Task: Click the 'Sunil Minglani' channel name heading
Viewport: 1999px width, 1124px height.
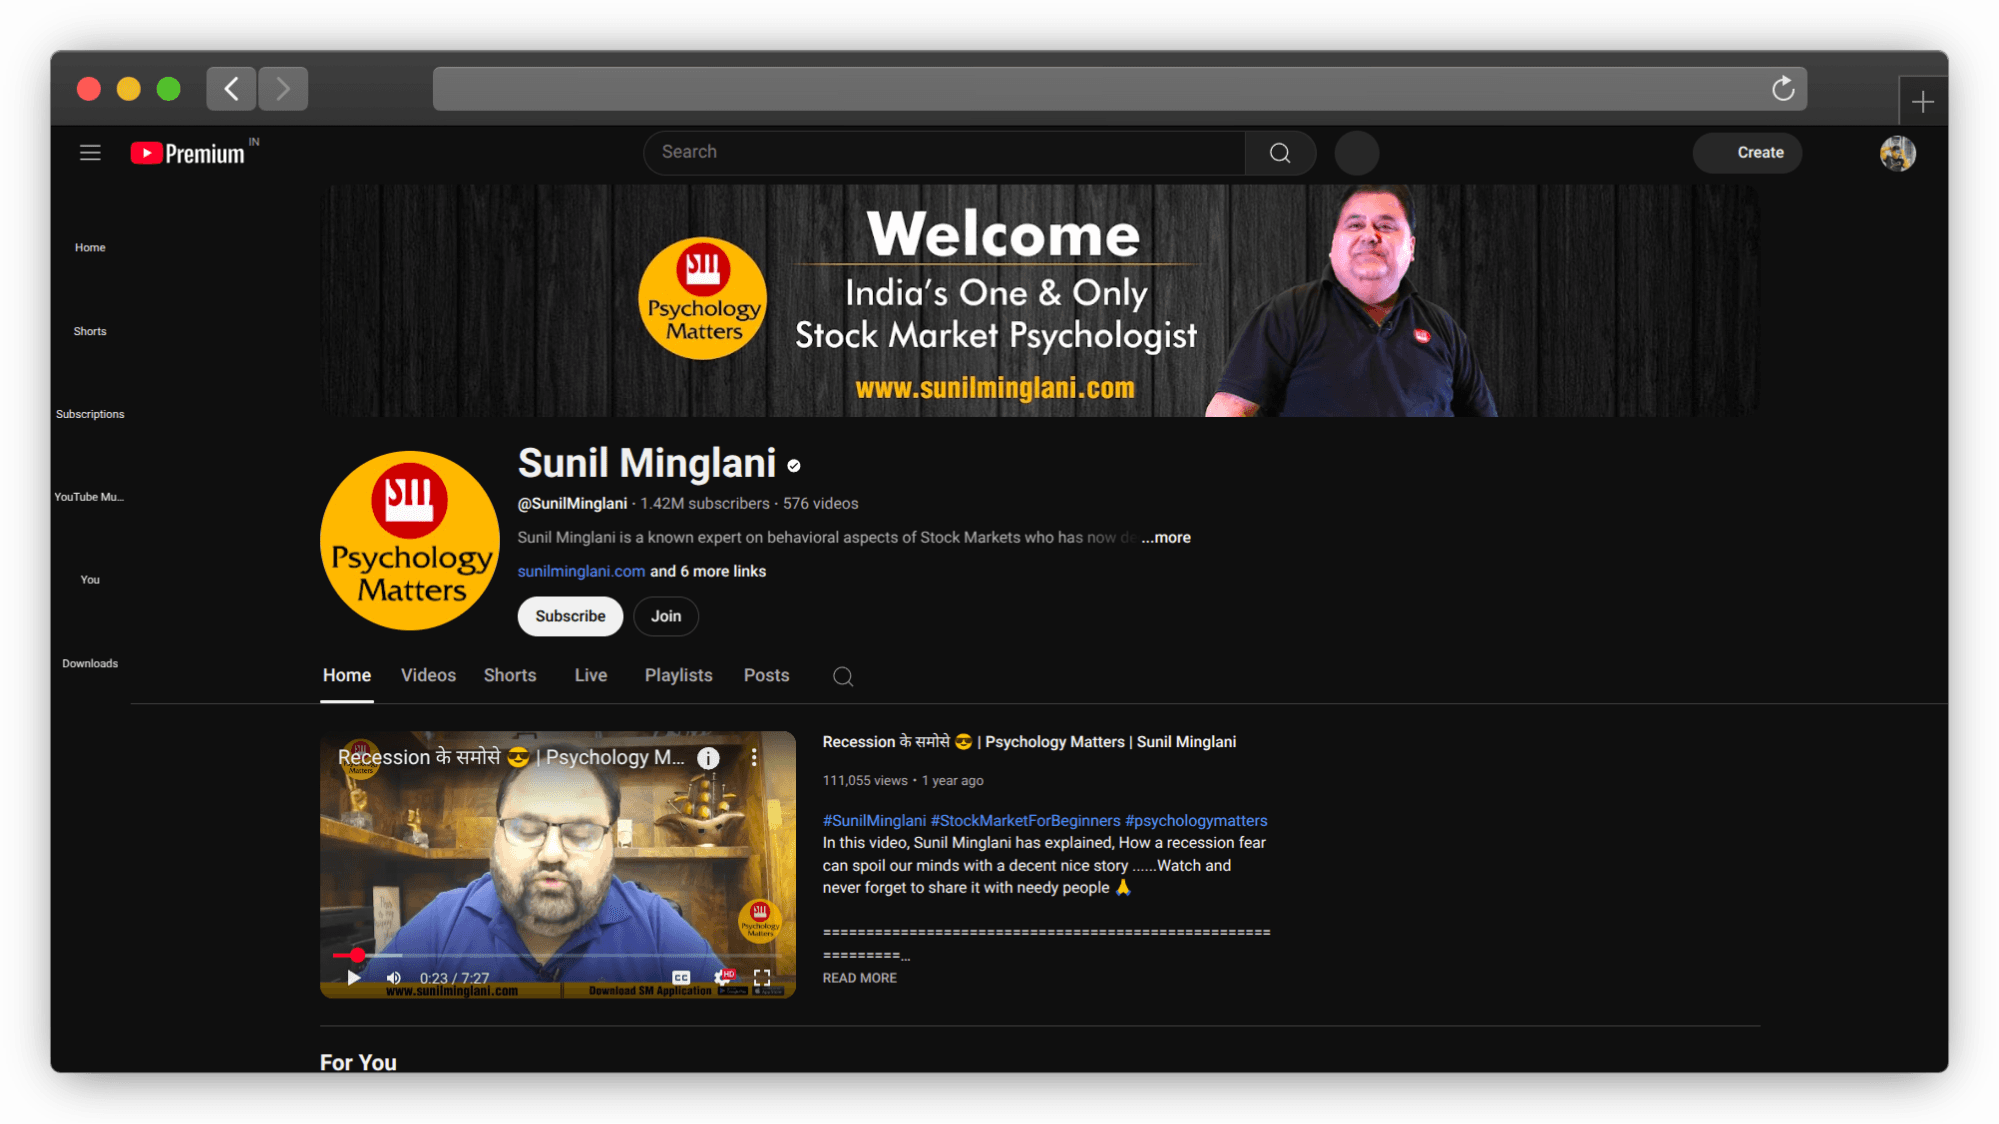Action: pyautogui.click(x=647, y=464)
